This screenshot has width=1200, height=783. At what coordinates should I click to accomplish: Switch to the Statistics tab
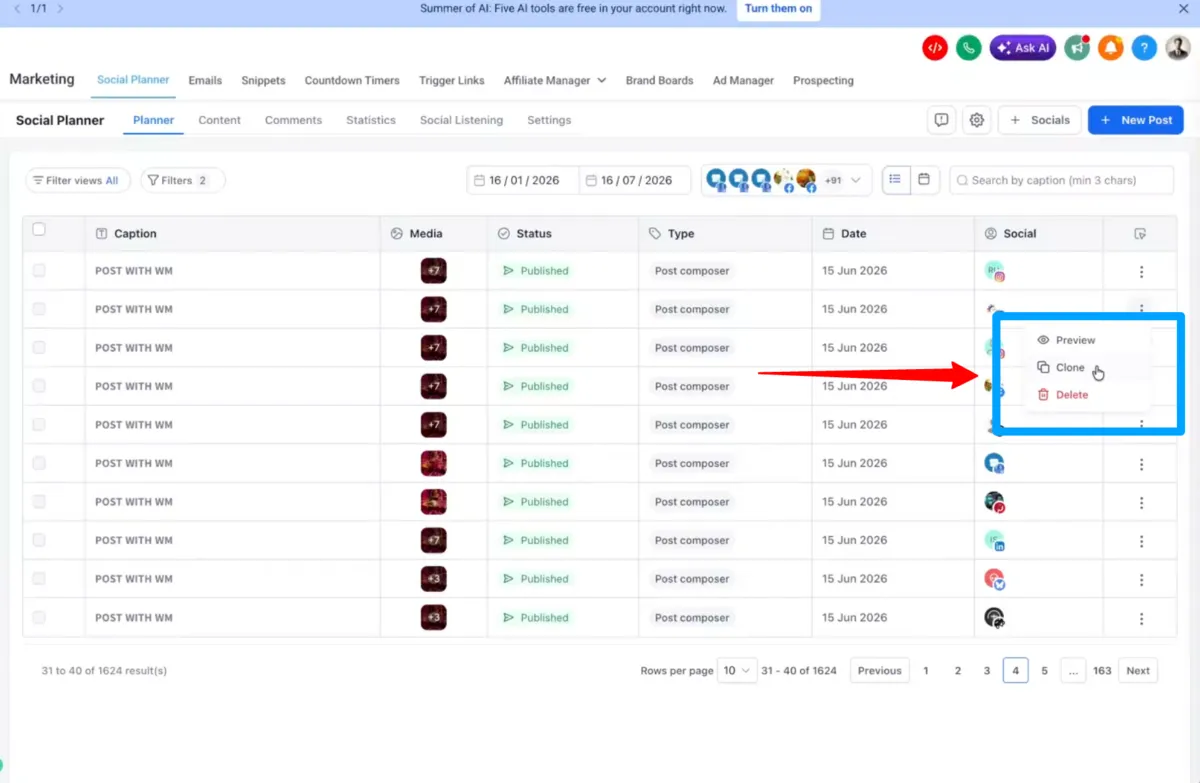(x=371, y=120)
